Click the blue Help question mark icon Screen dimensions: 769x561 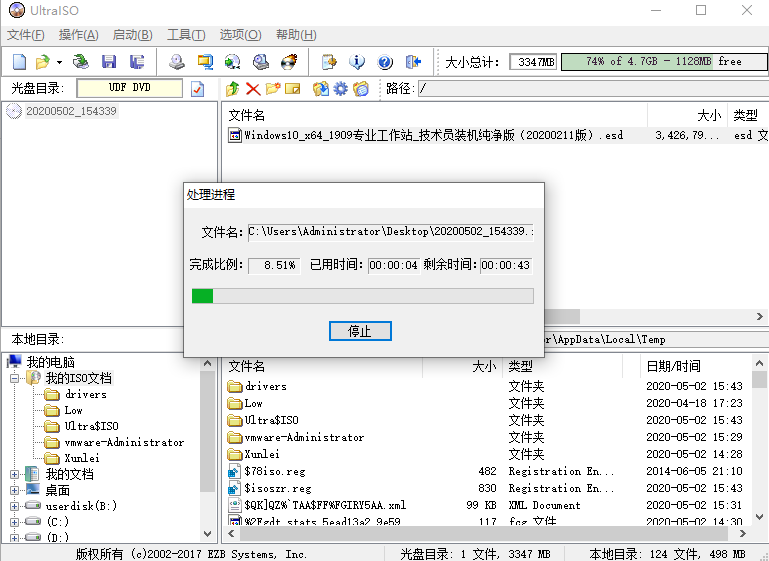pyautogui.click(x=385, y=62)
